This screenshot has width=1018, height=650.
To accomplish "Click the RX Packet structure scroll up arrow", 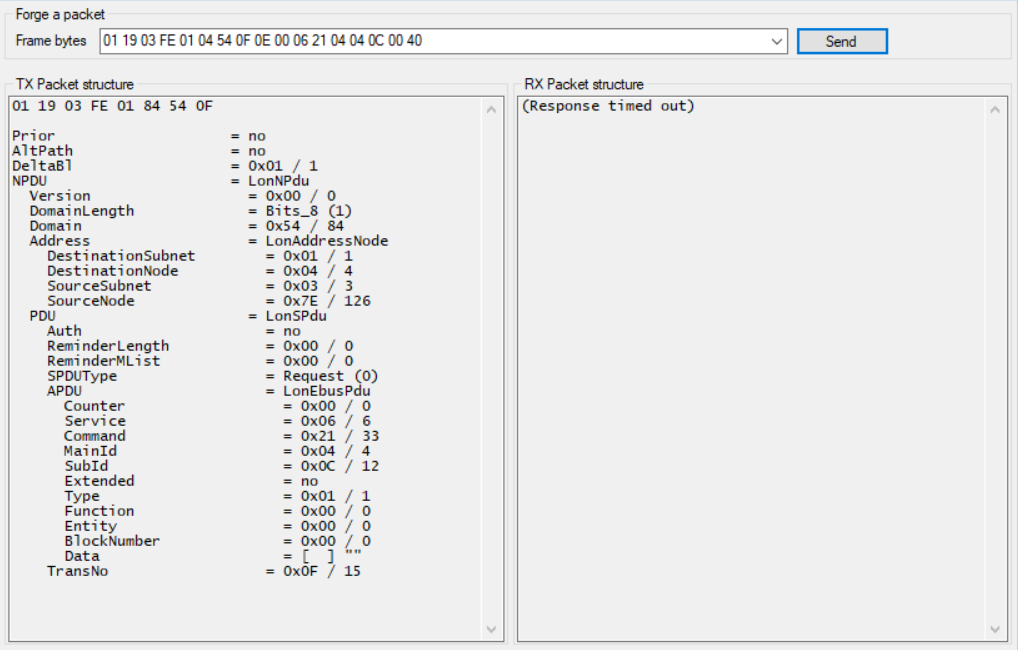I will 995,109.
